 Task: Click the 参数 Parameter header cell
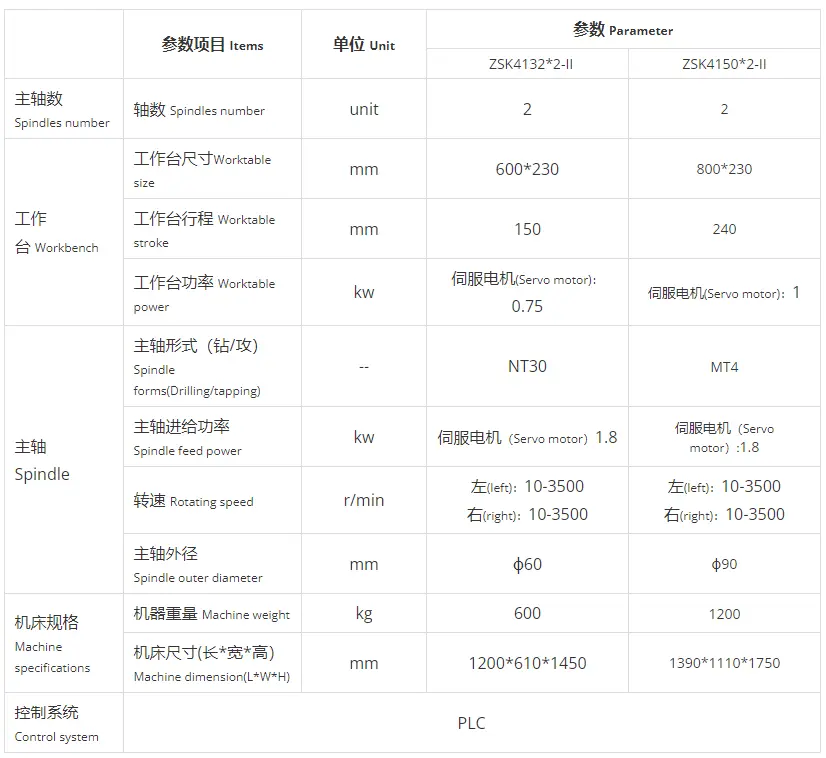[623, 30]
